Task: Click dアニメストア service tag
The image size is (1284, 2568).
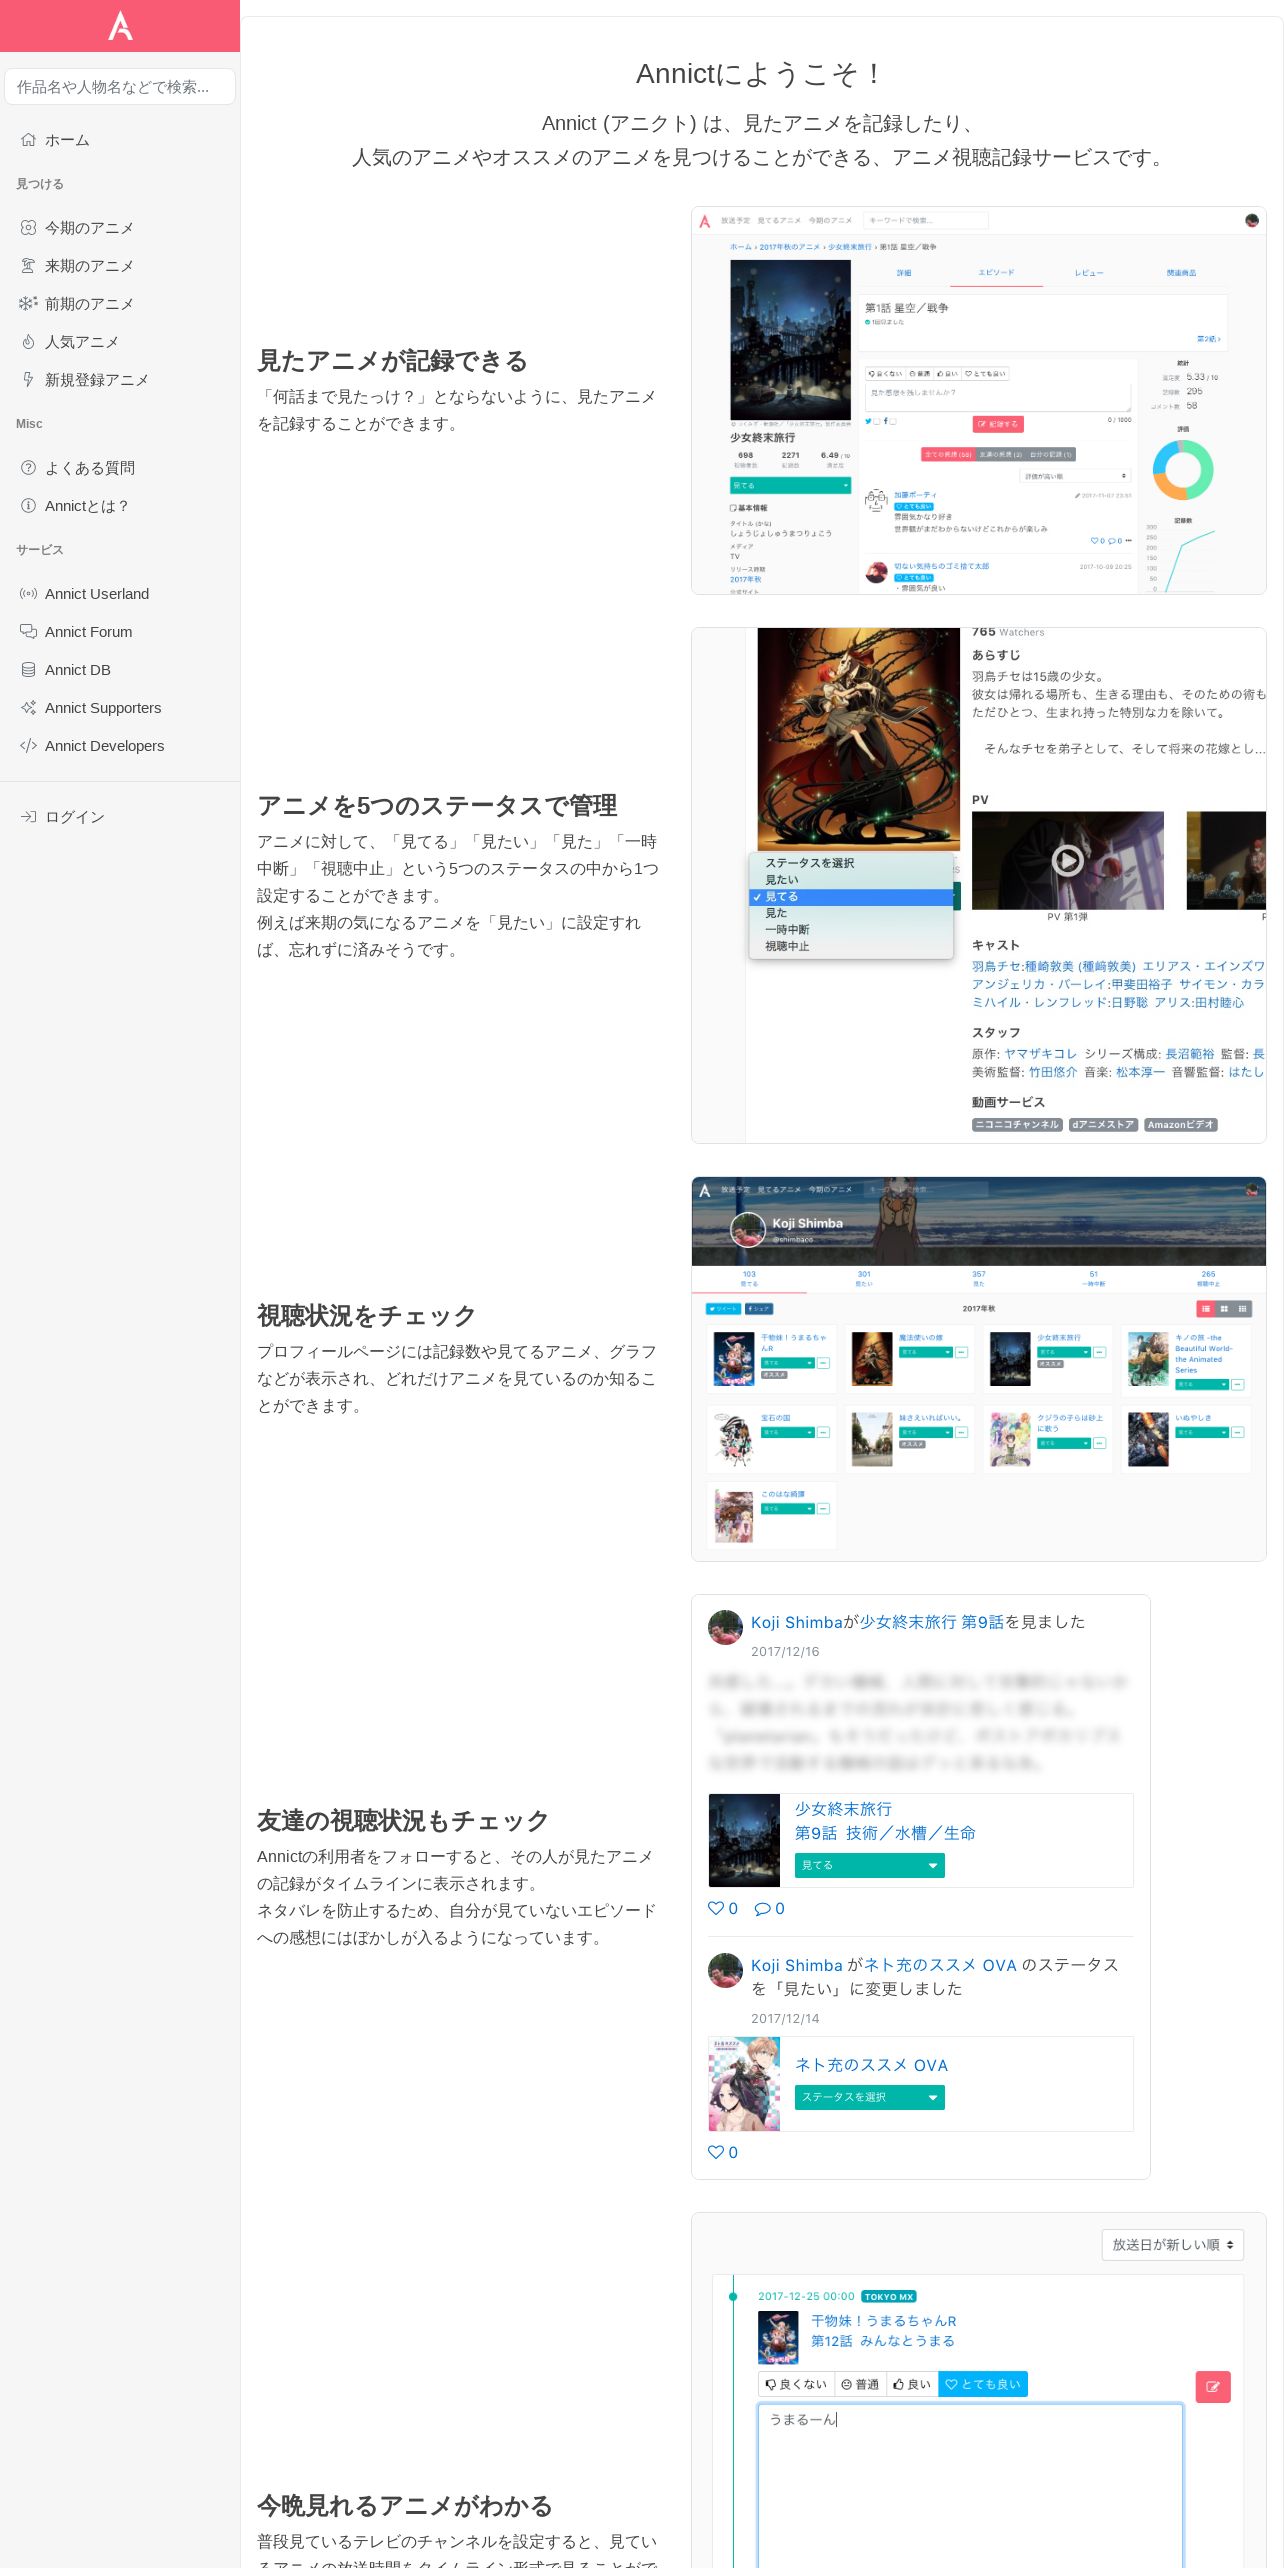Action: 1103,1125
